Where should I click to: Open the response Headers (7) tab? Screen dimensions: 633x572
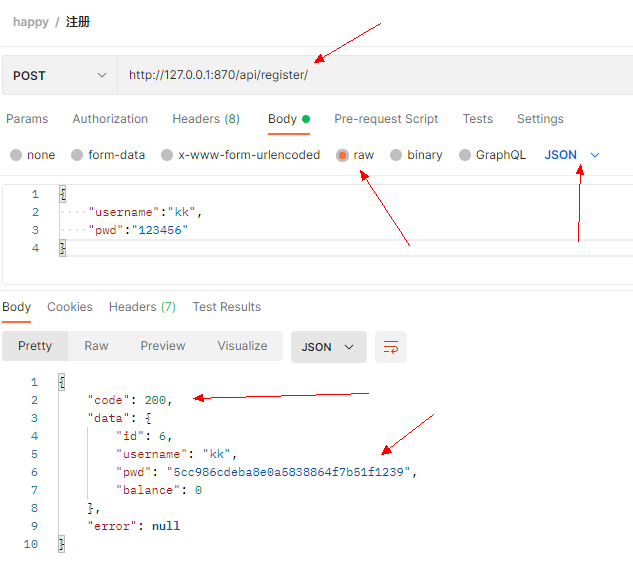[142, 307]
